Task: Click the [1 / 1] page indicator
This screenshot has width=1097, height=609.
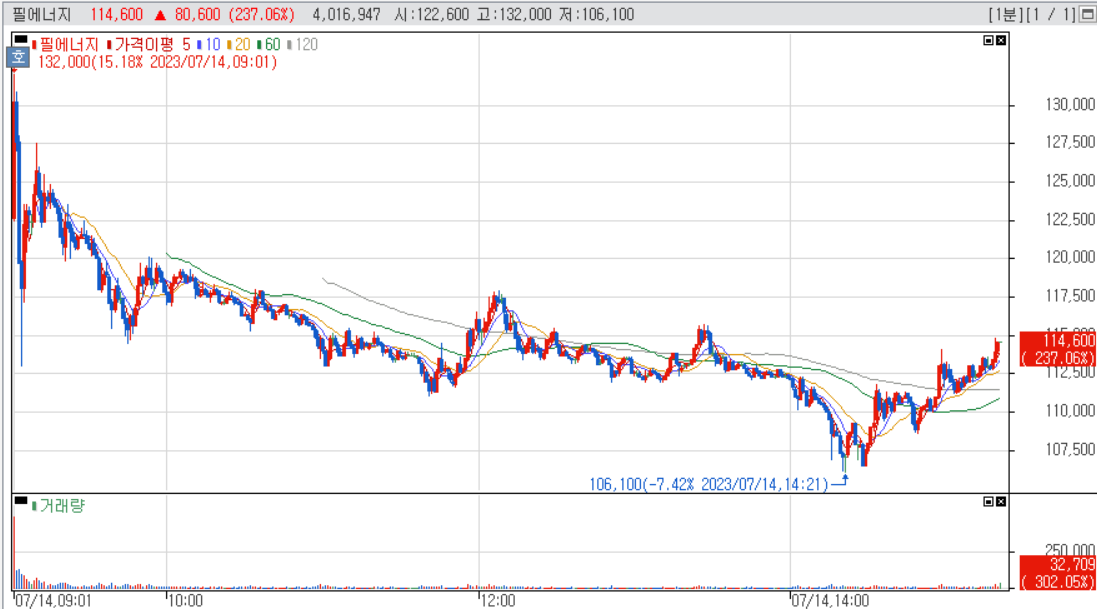Action: (x=1052, y=15)
